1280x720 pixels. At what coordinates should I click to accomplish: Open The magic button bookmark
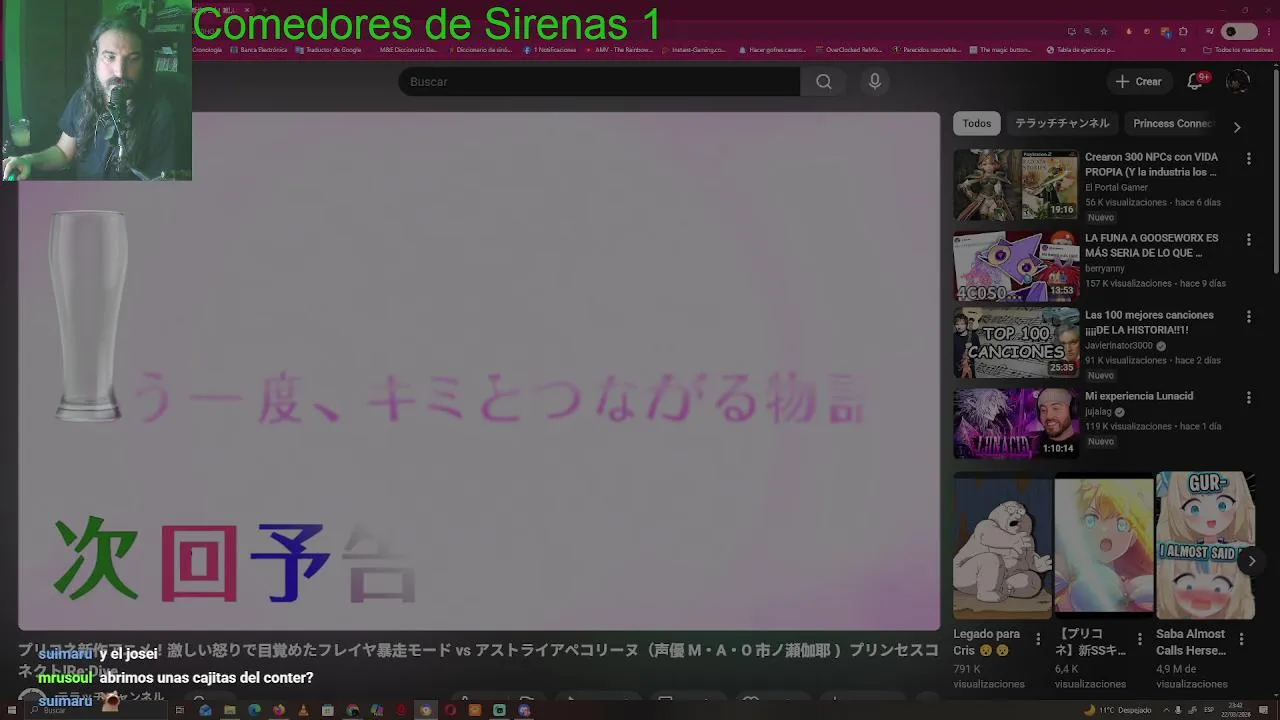(x=1000, y=49)
